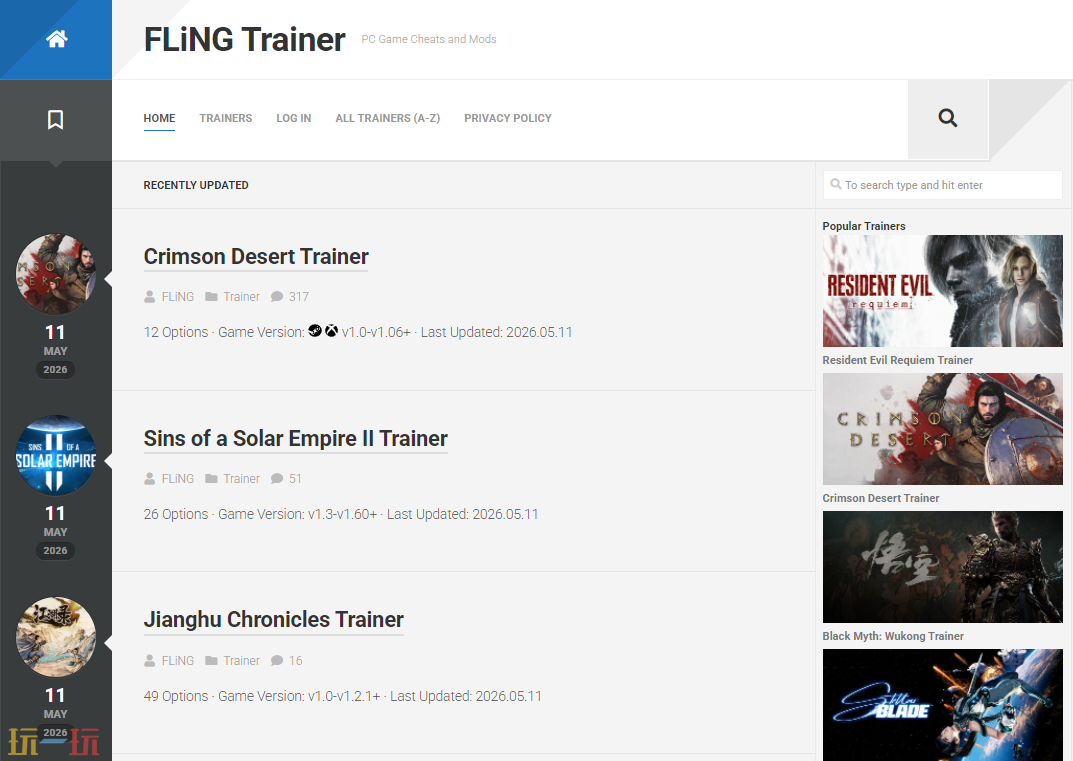Open Sins of a Solar Empire II Trainer title
Viewport: 1073px width, 761px height.
[296, 439]
